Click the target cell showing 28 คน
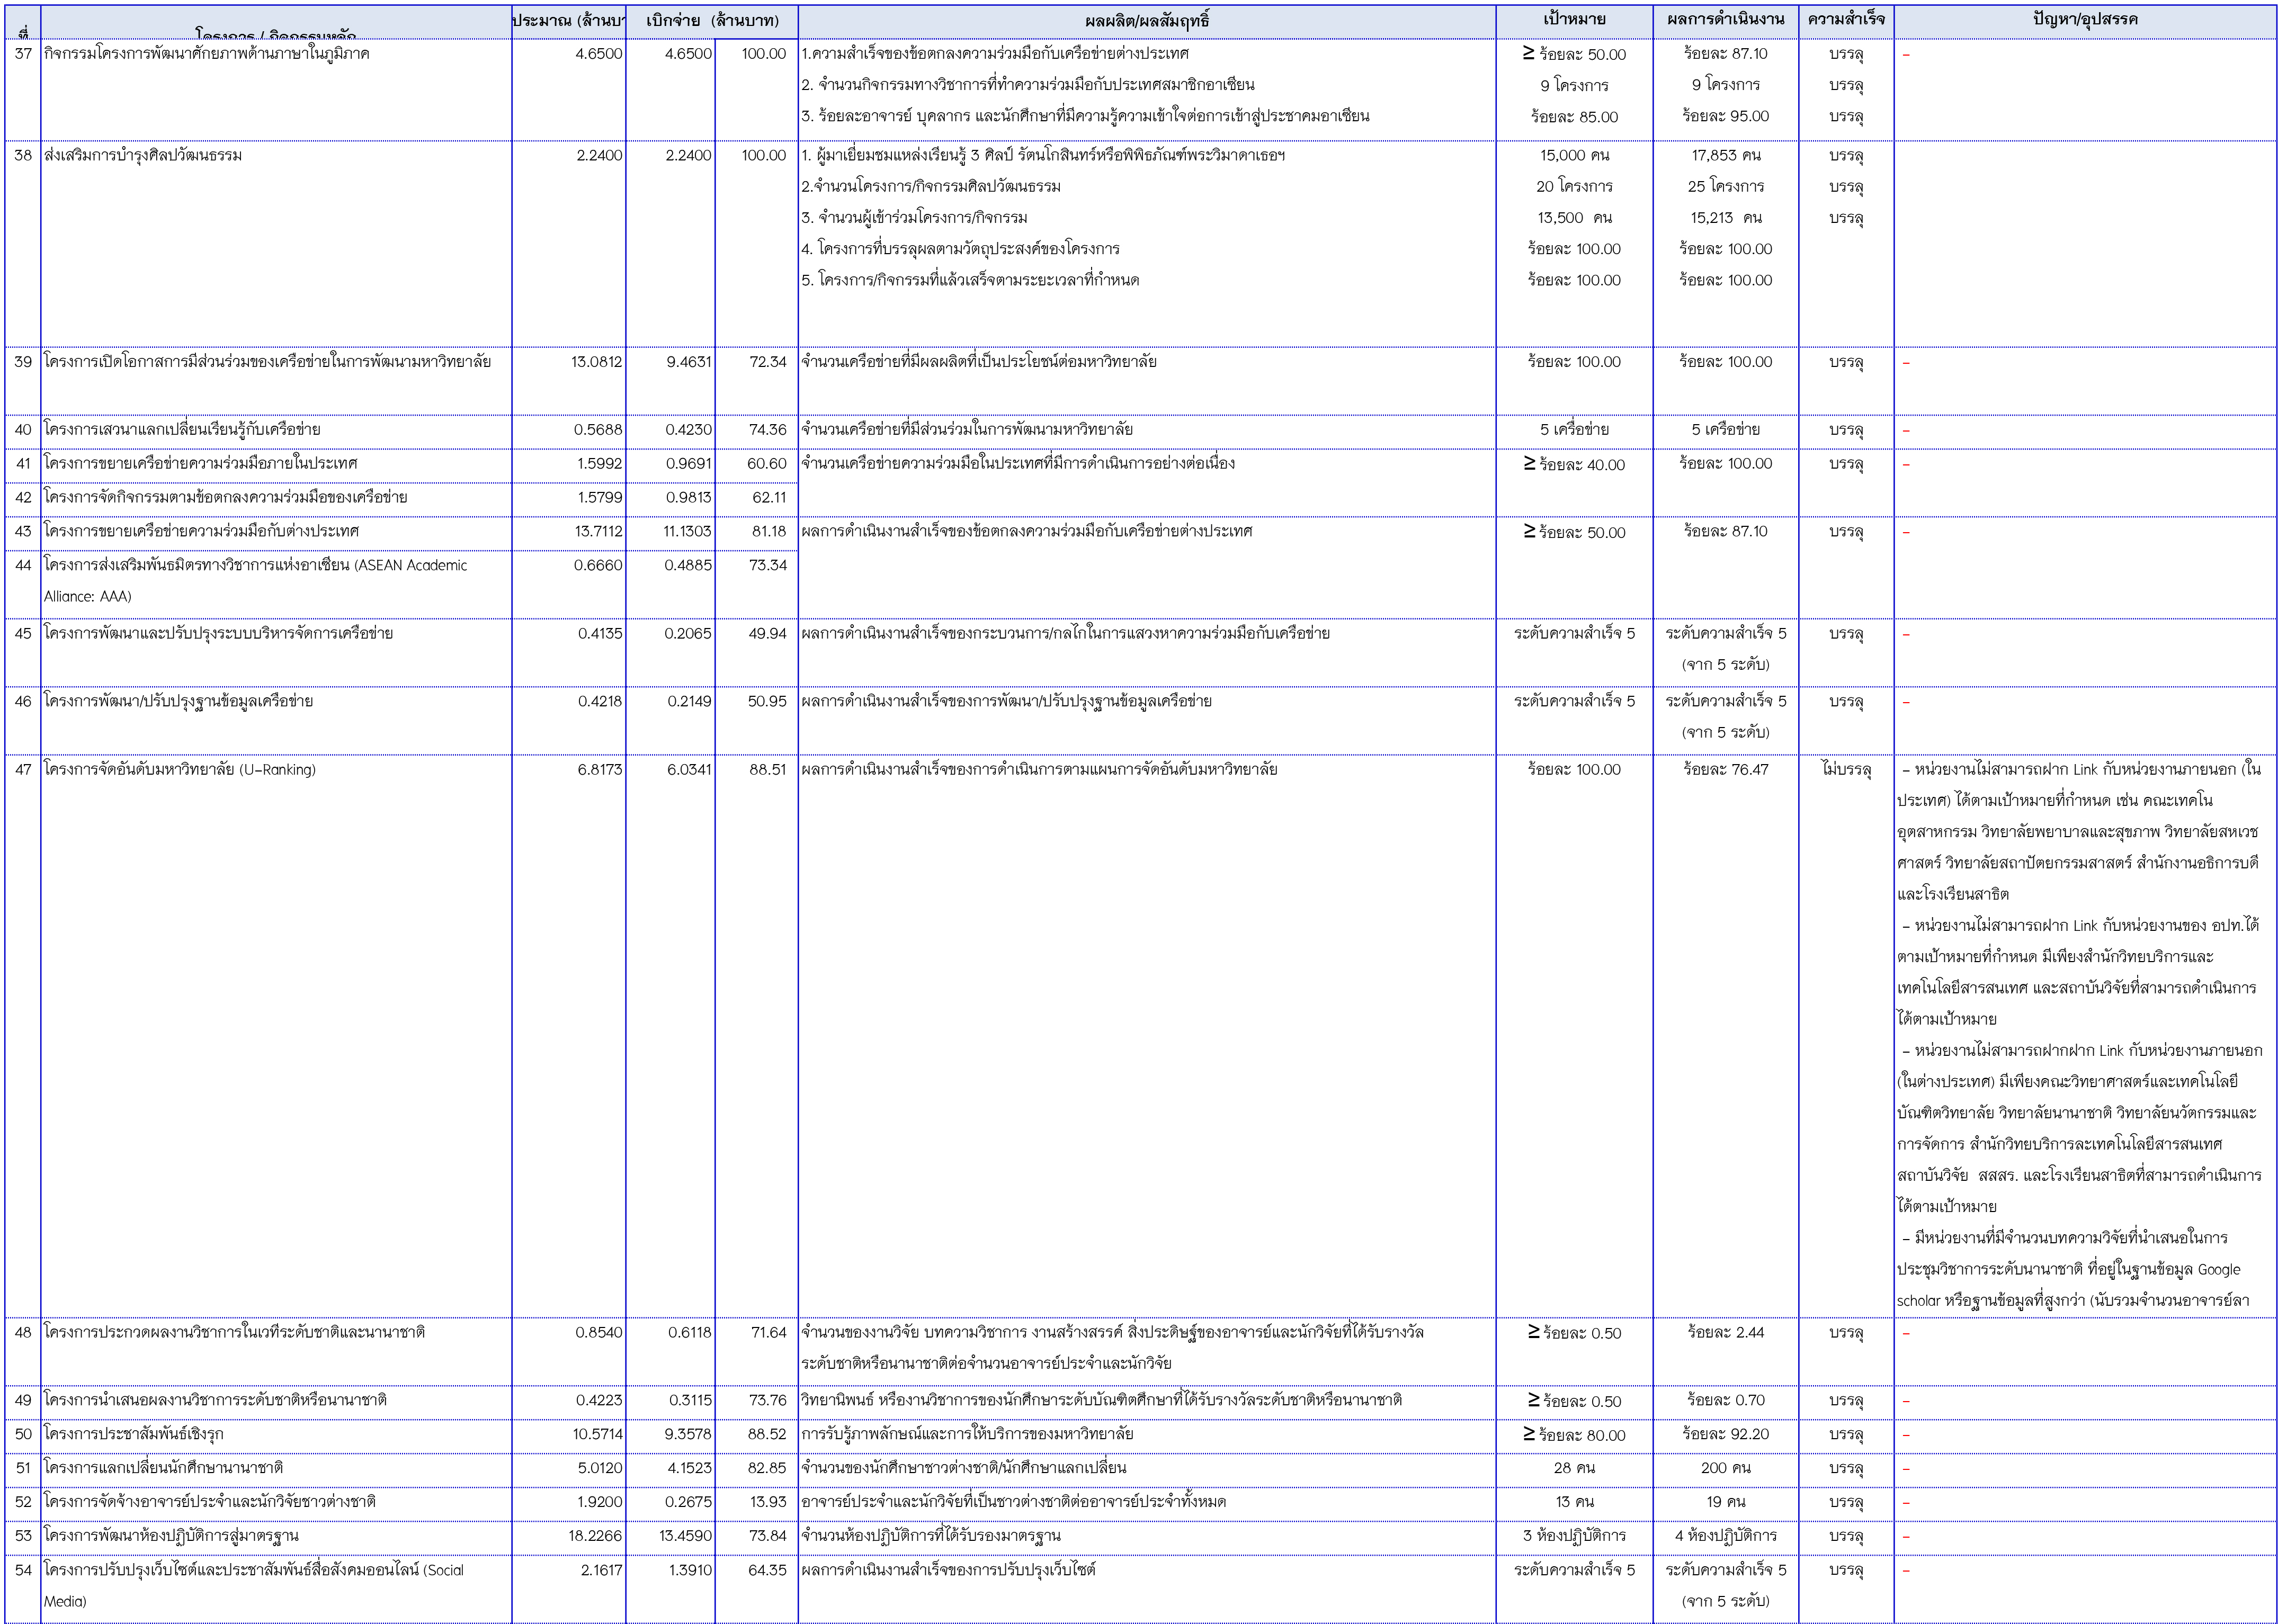This screenshot has width=2287, height=1624. point(1574,1467)
